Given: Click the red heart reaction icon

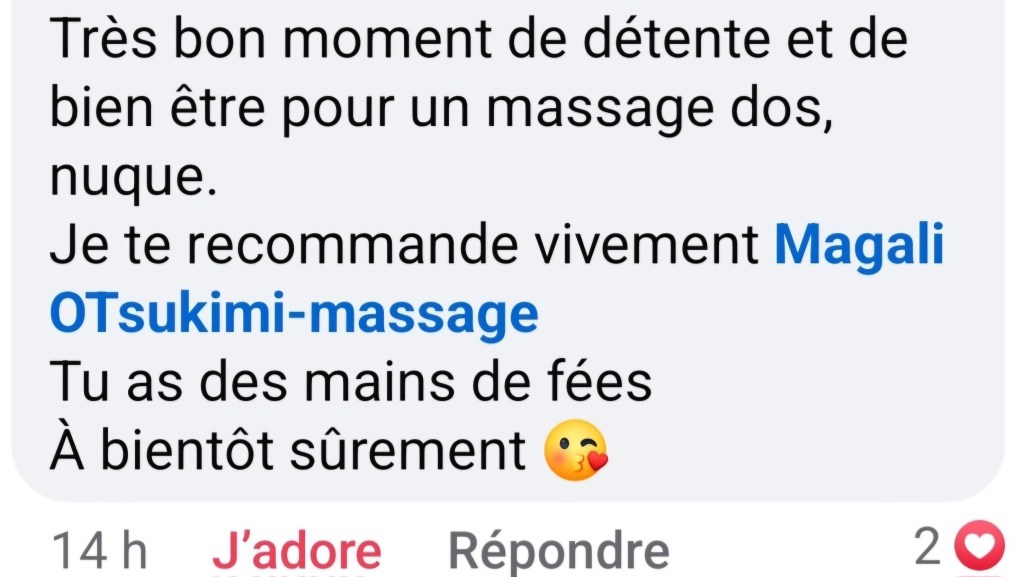Looking at the screenshot, I should pos(979,546).
